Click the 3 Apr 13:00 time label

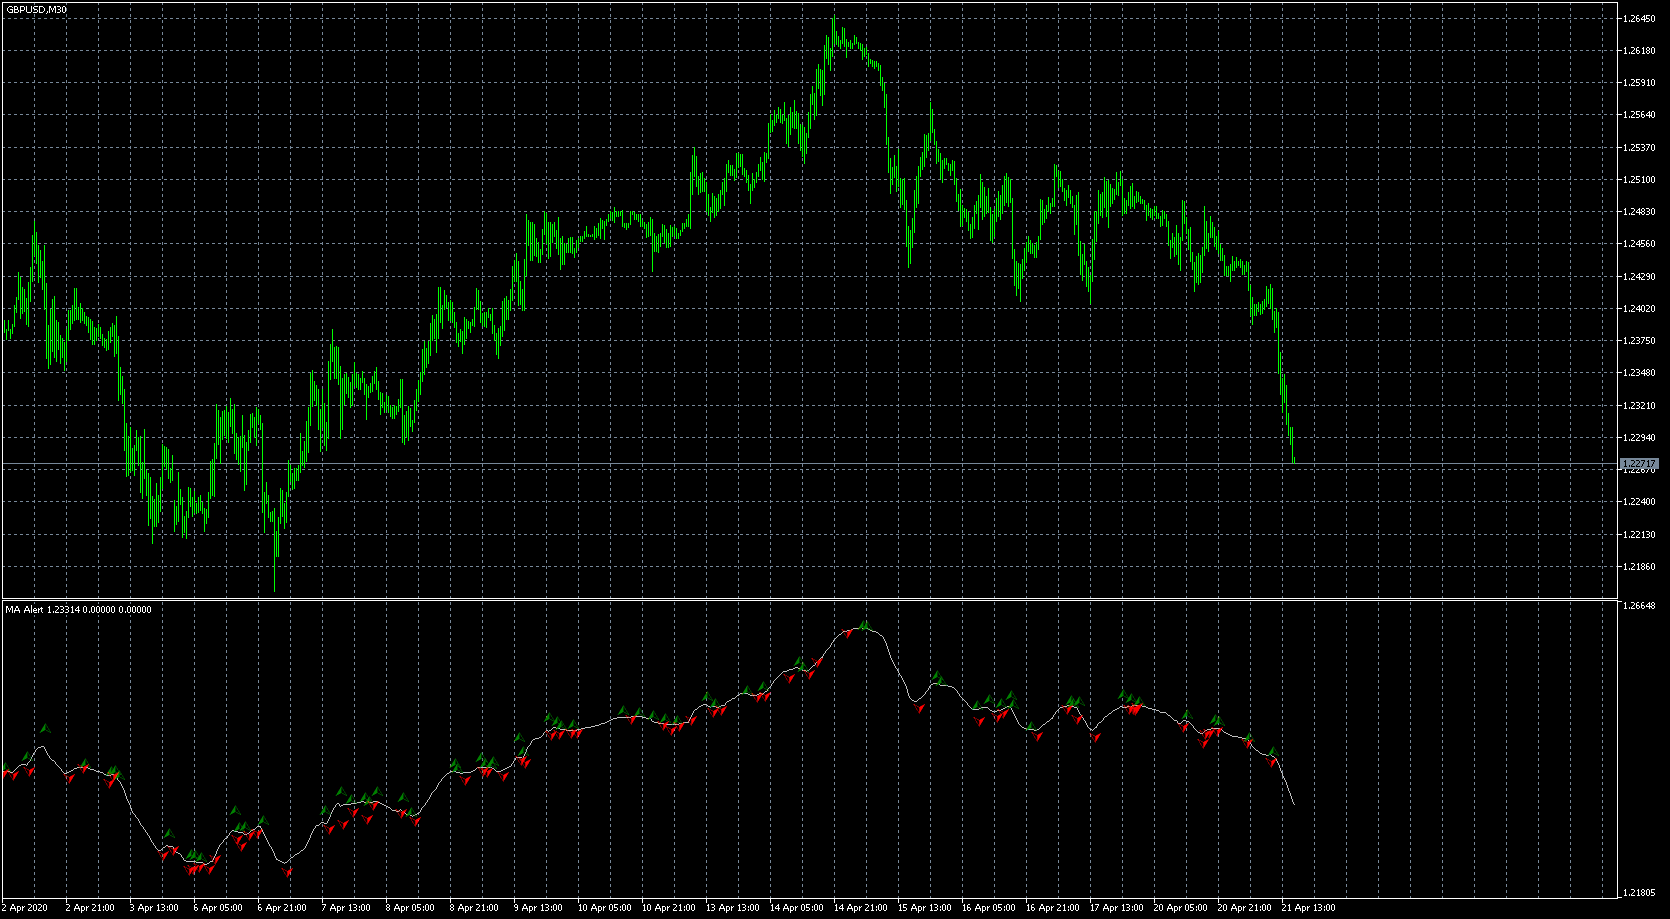[x=154, y=908]
